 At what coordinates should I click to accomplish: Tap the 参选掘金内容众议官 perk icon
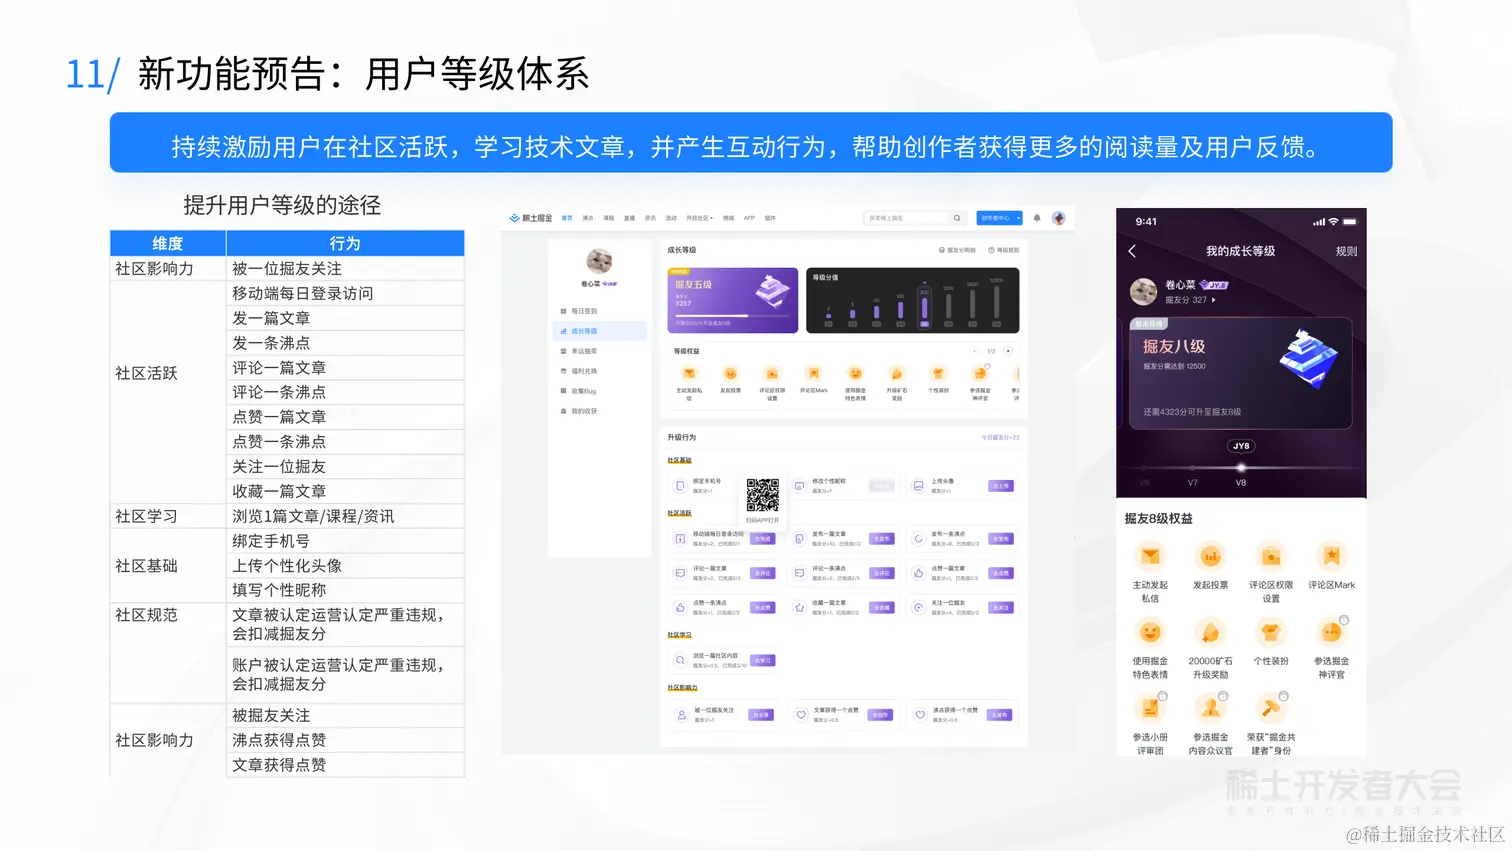1210,708
